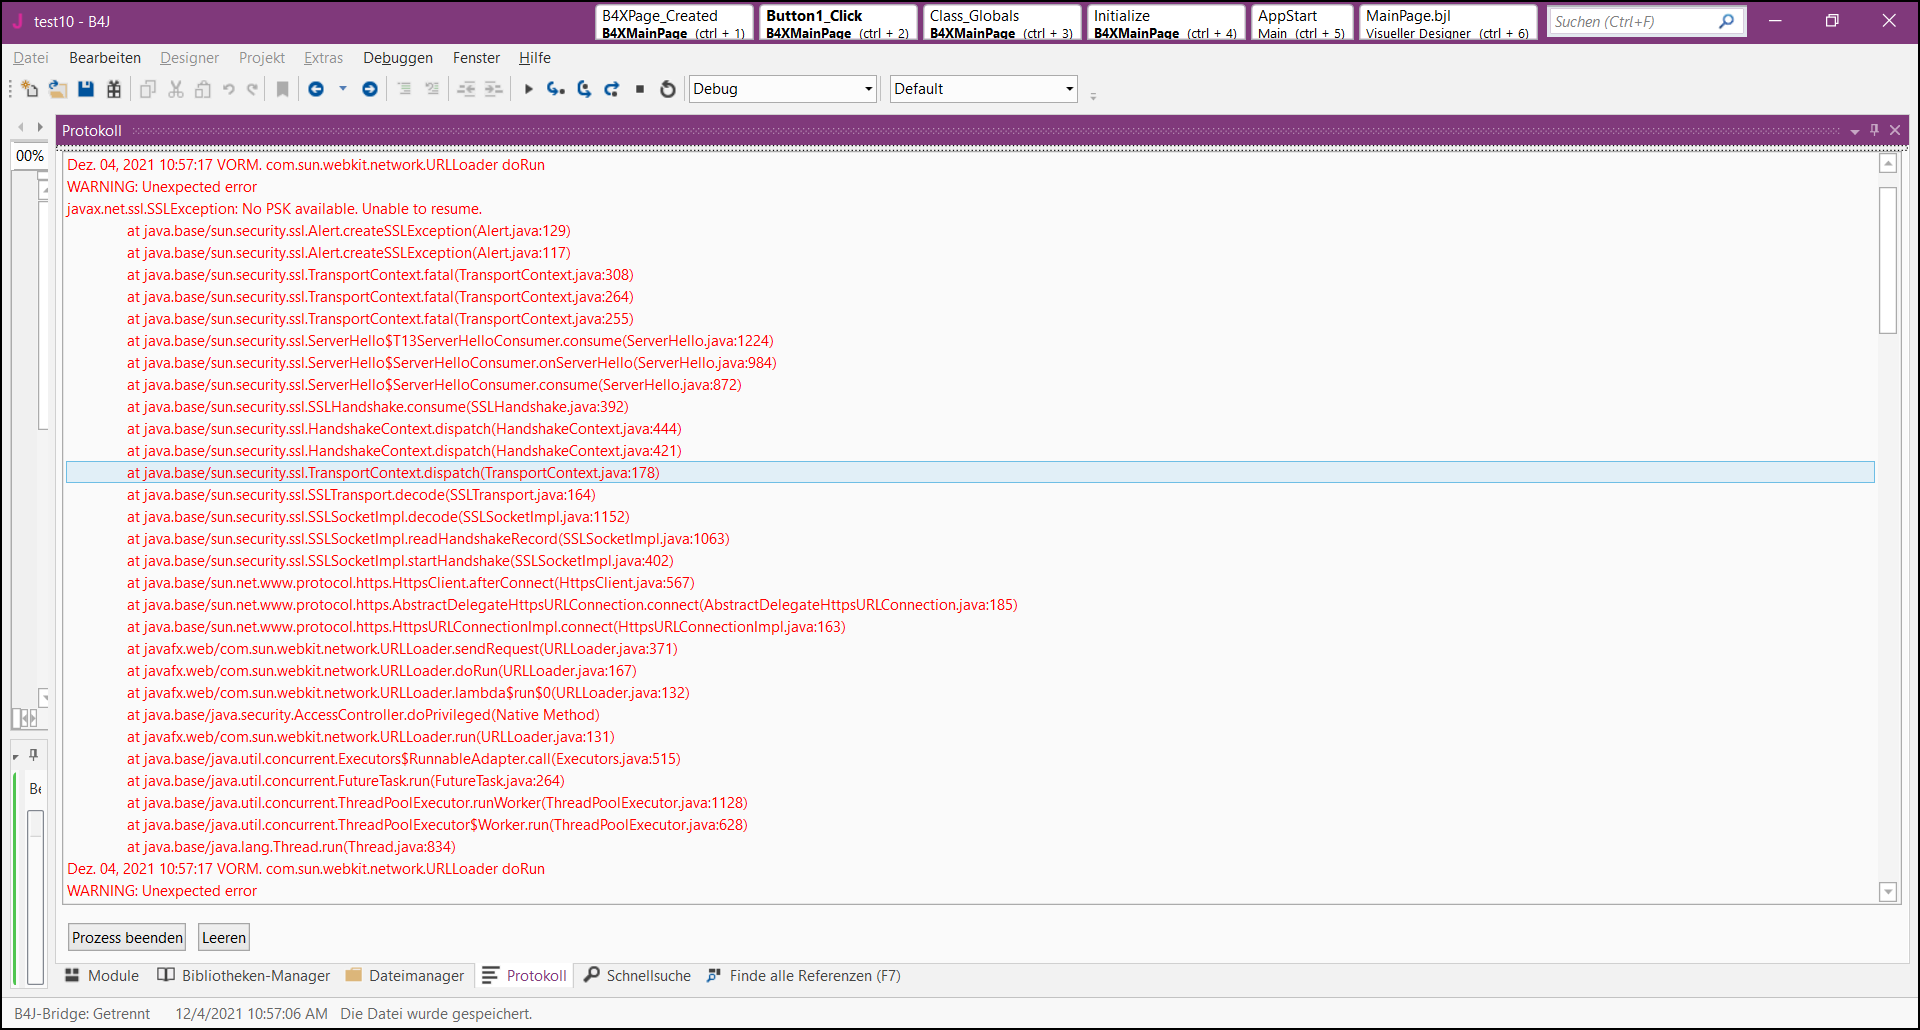Open the Hilfe menu

[535, 58]
